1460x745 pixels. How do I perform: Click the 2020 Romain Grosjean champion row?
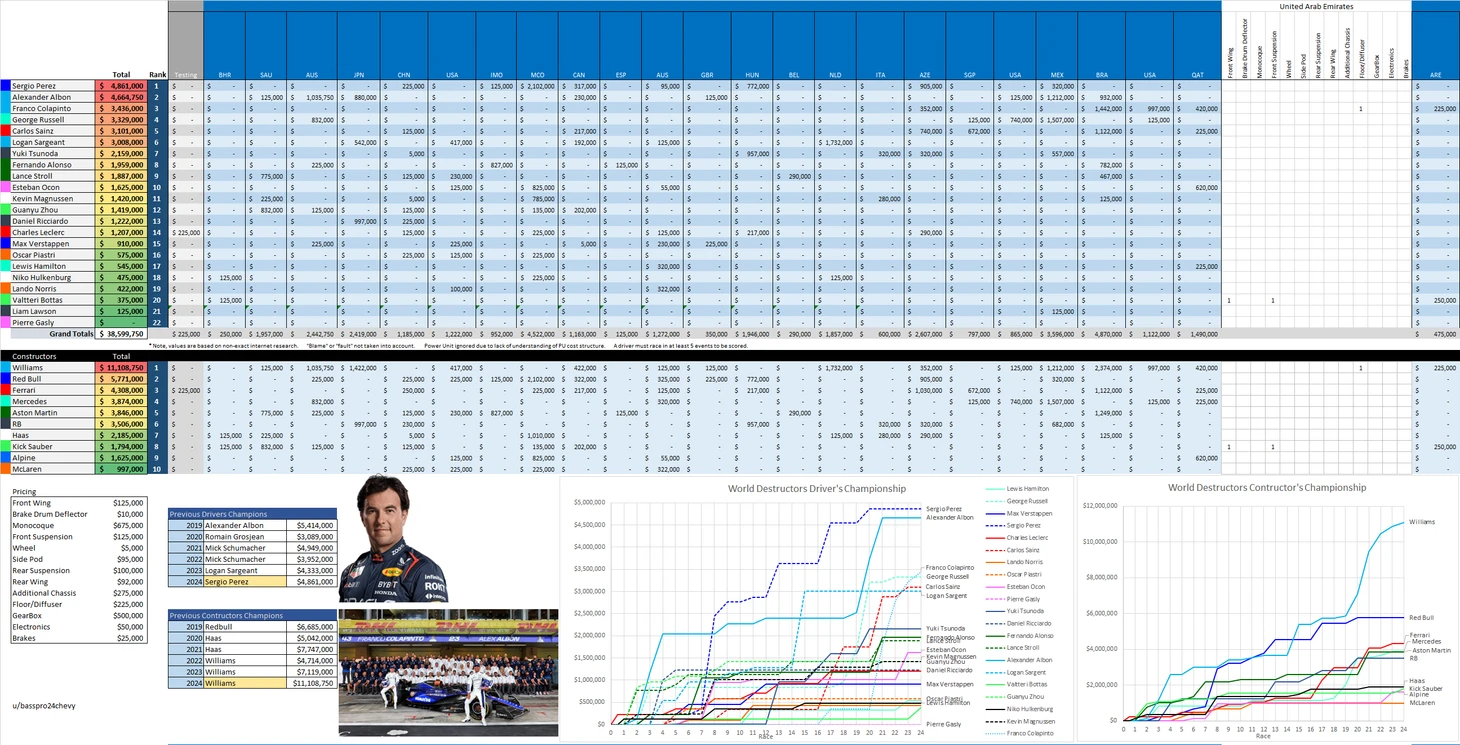point(252,537)
